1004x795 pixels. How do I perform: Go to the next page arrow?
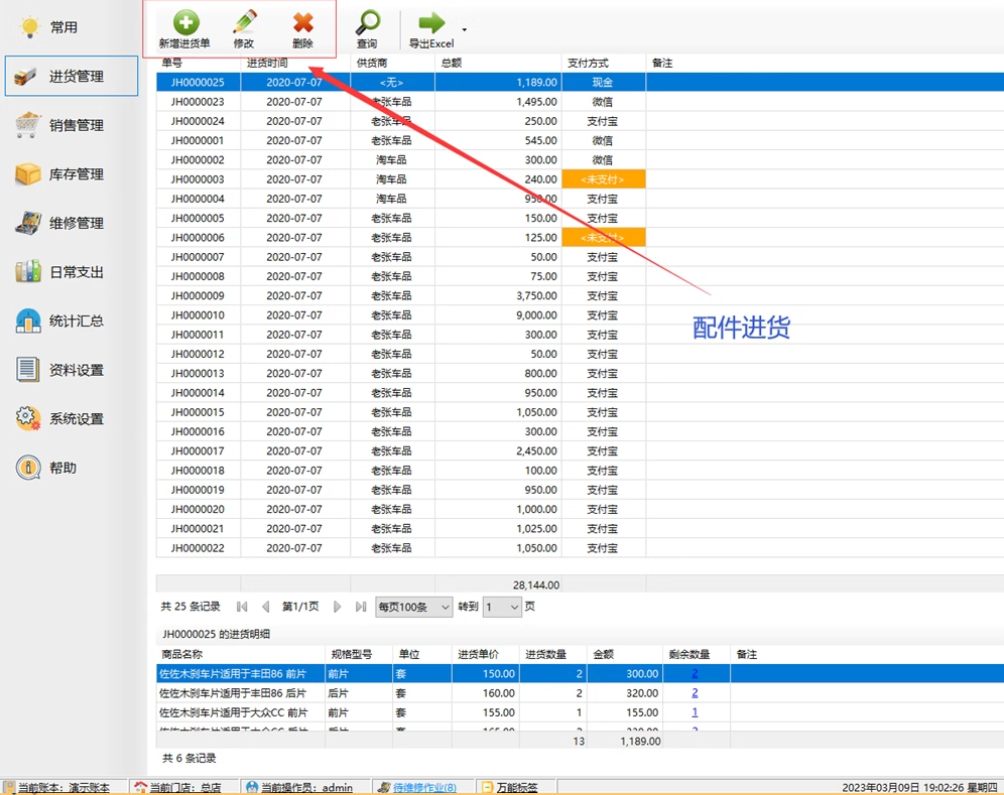(337, 607)
